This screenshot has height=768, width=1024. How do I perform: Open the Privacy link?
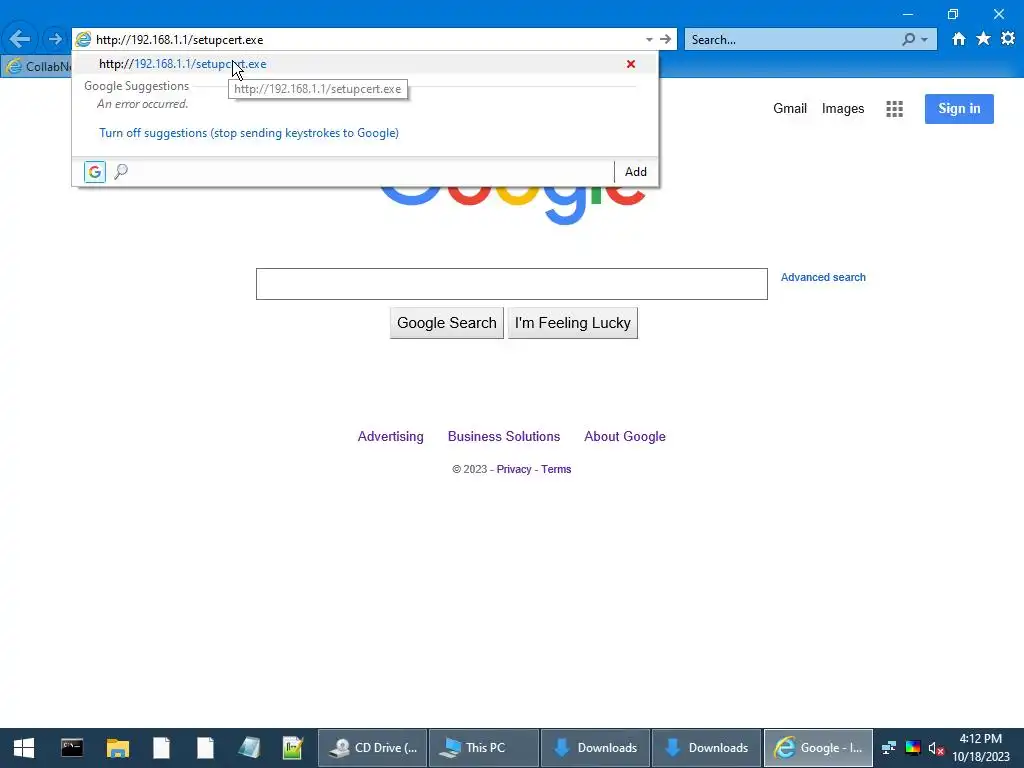[x=514, y=469]
